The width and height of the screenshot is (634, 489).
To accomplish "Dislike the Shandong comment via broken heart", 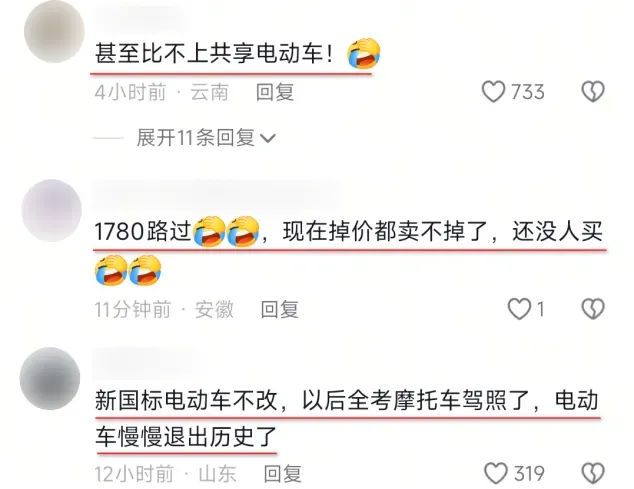I will tap(593, 473).
